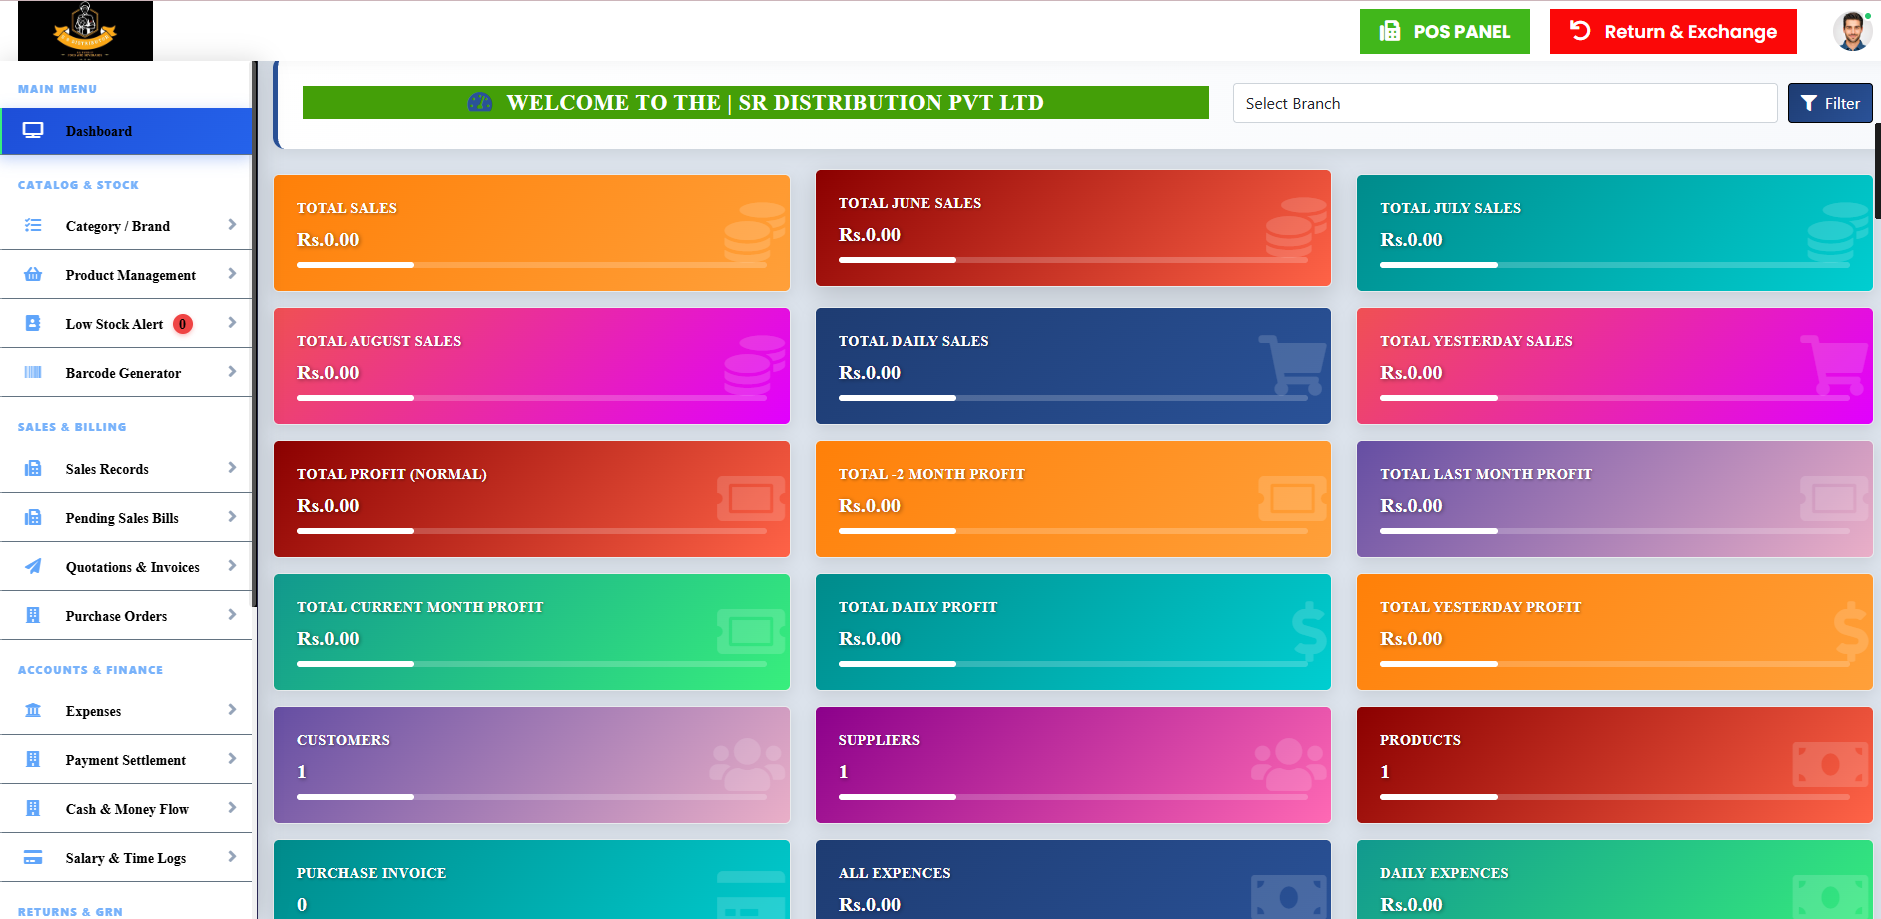This screenshot has height=919, width=1881.
Task: Click the Purchase Orders building icon
Action: (x=33, y=616)
